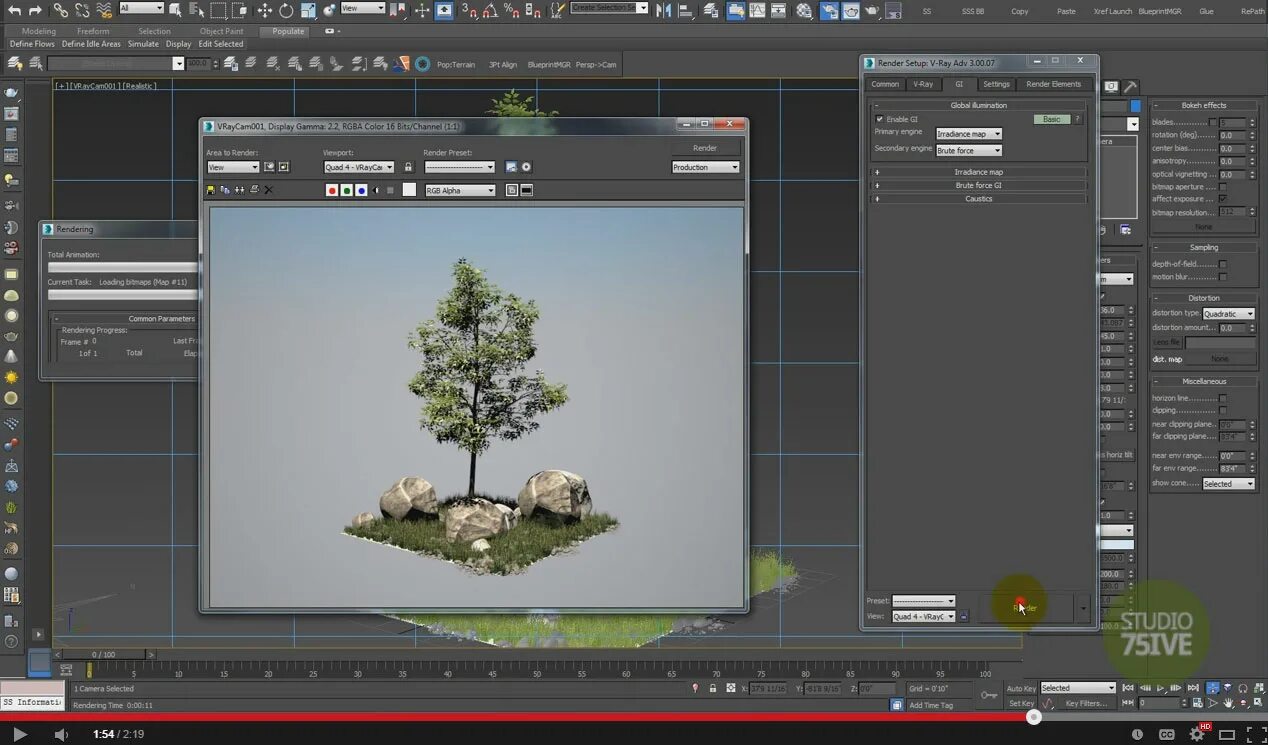The height and width of the screenshot is (745, 1268).
Task: Open the Populate ribbon tab
Action: pos(288,31)
